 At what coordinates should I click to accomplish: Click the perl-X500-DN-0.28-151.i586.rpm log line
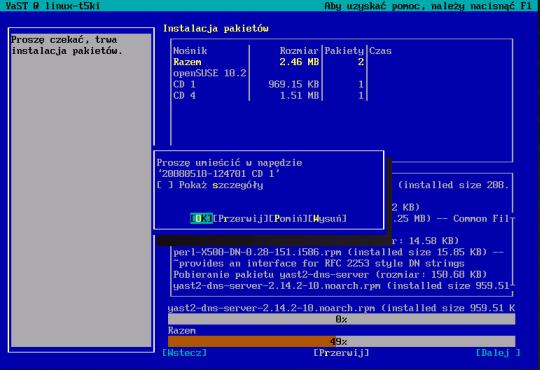point(339,252)
